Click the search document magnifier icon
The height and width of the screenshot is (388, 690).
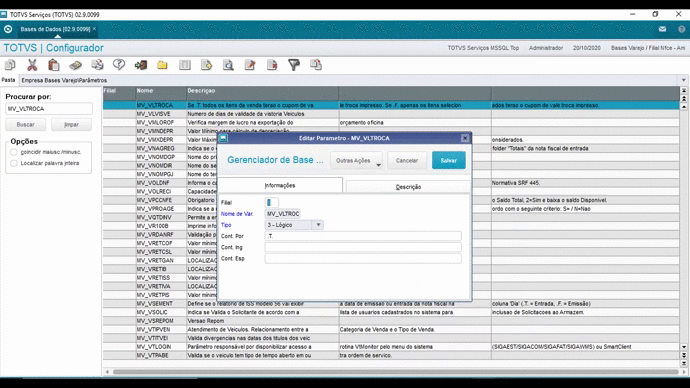point(228,65)
